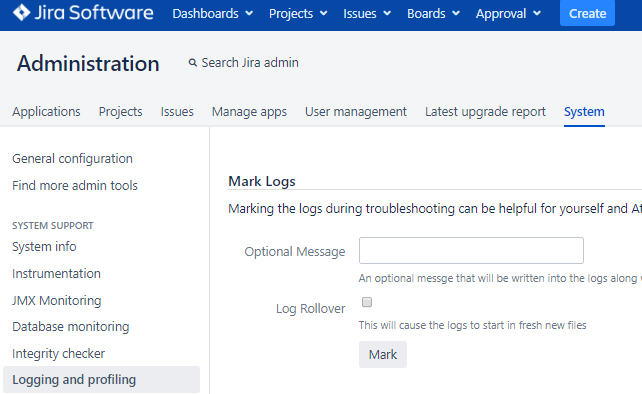This screenshot has width=642, height=394.
Task: Expand the Issues dropdown in top navigation
Action: click(x=367, y=14)
